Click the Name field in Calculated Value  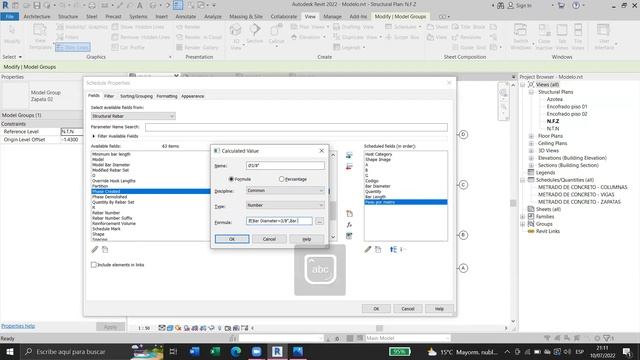pyautogui.click(x=285, y=165)
